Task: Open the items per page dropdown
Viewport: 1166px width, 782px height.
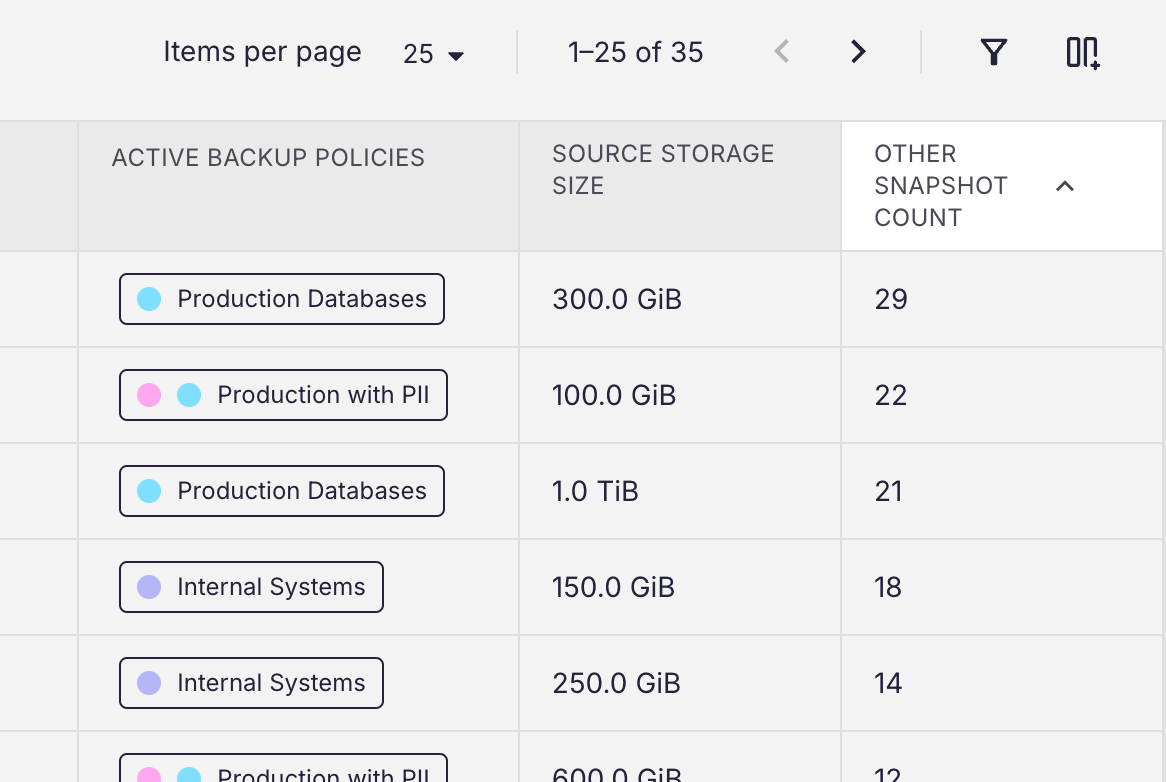Action: 434,53
